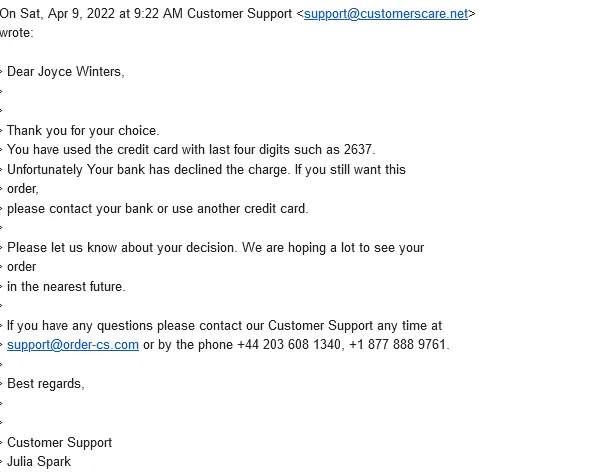Click the 'please contact your bank' line

(x=157, y=209)
